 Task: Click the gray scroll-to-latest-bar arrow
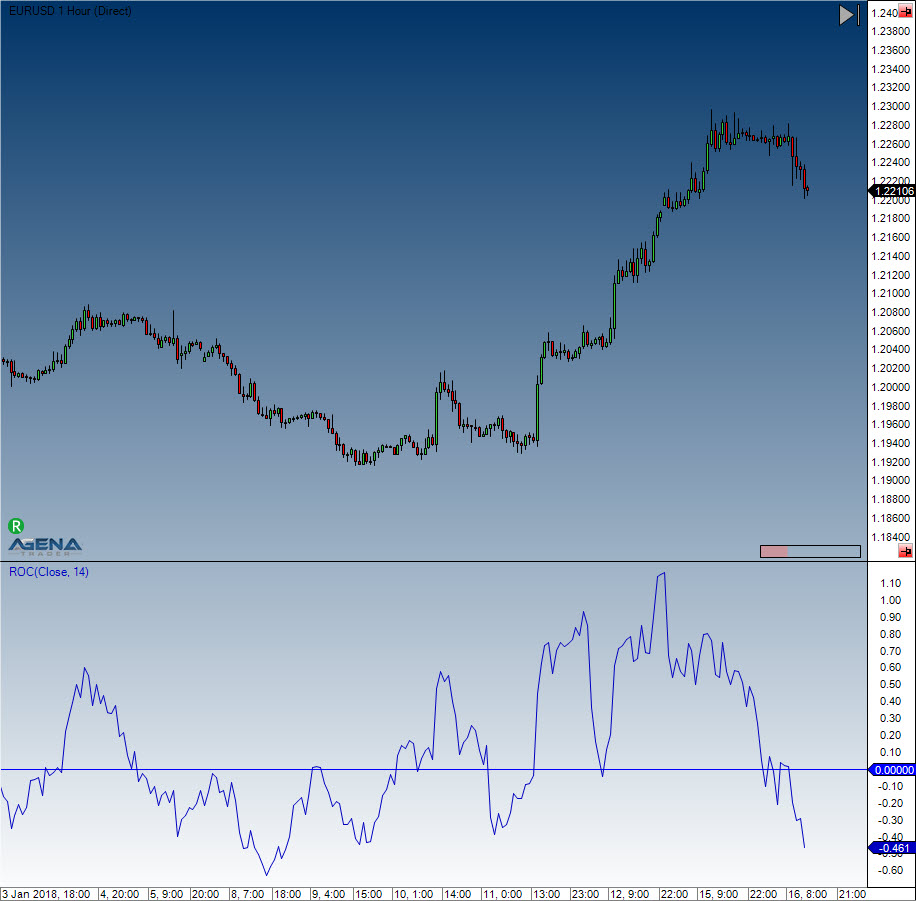pyautogui.click(x=847, y=14)
